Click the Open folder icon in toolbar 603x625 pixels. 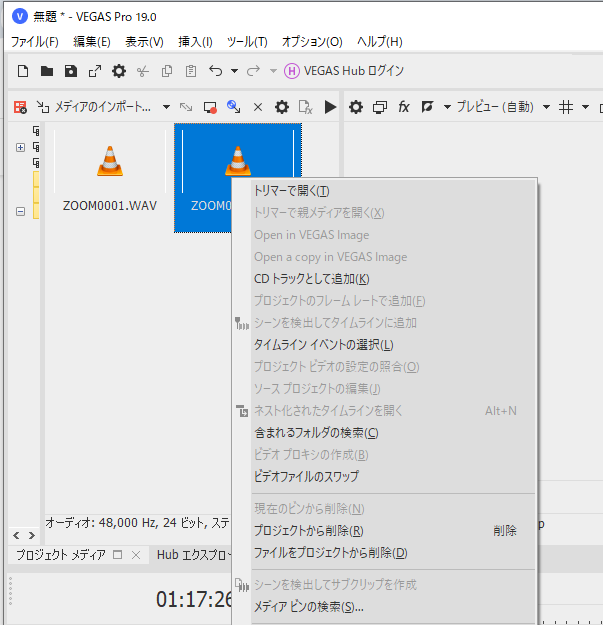tap(46, 71)
